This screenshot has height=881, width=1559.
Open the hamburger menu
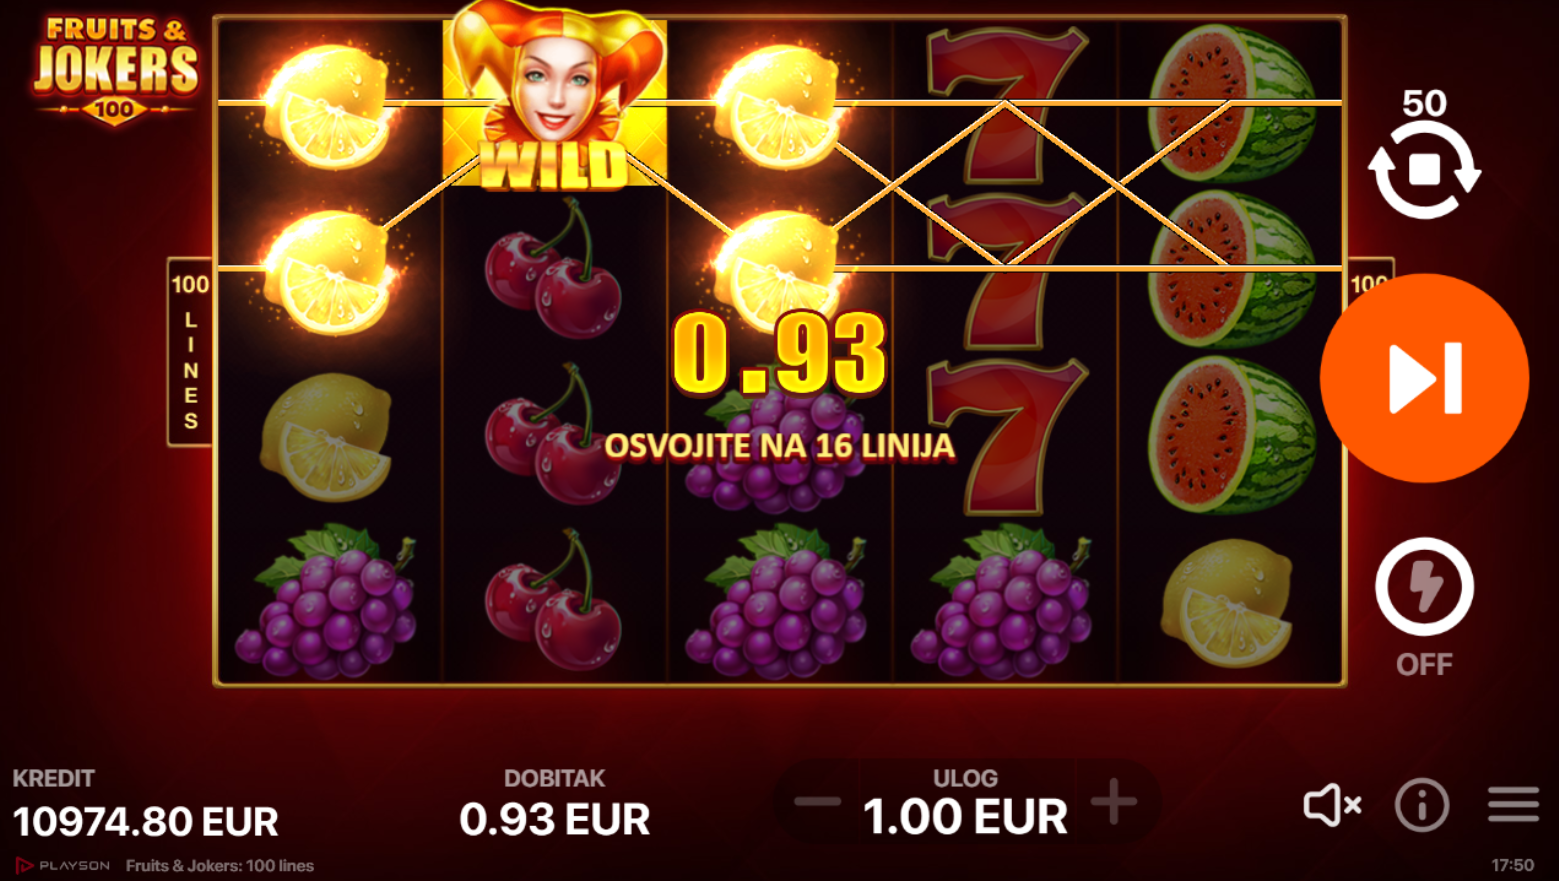(1513, 804)
